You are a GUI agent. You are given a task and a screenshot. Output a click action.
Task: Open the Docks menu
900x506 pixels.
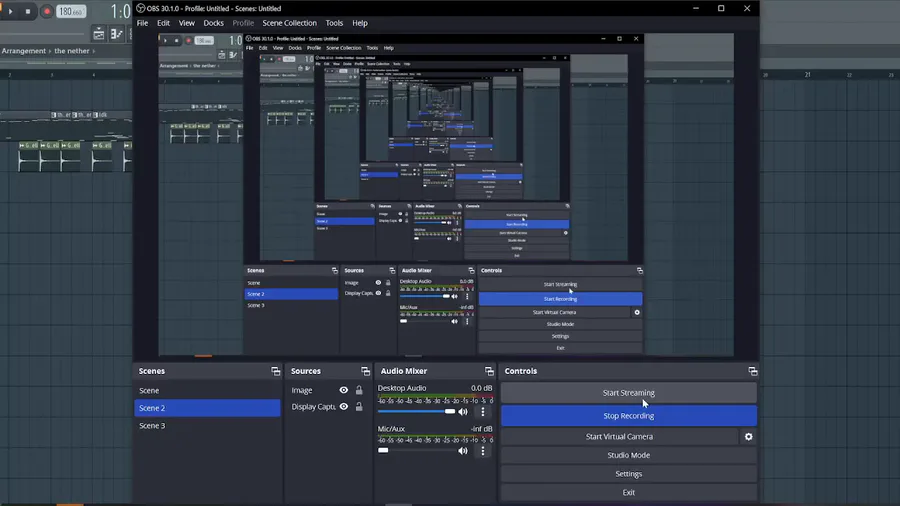pyautogui.click(x=214, y=23)
